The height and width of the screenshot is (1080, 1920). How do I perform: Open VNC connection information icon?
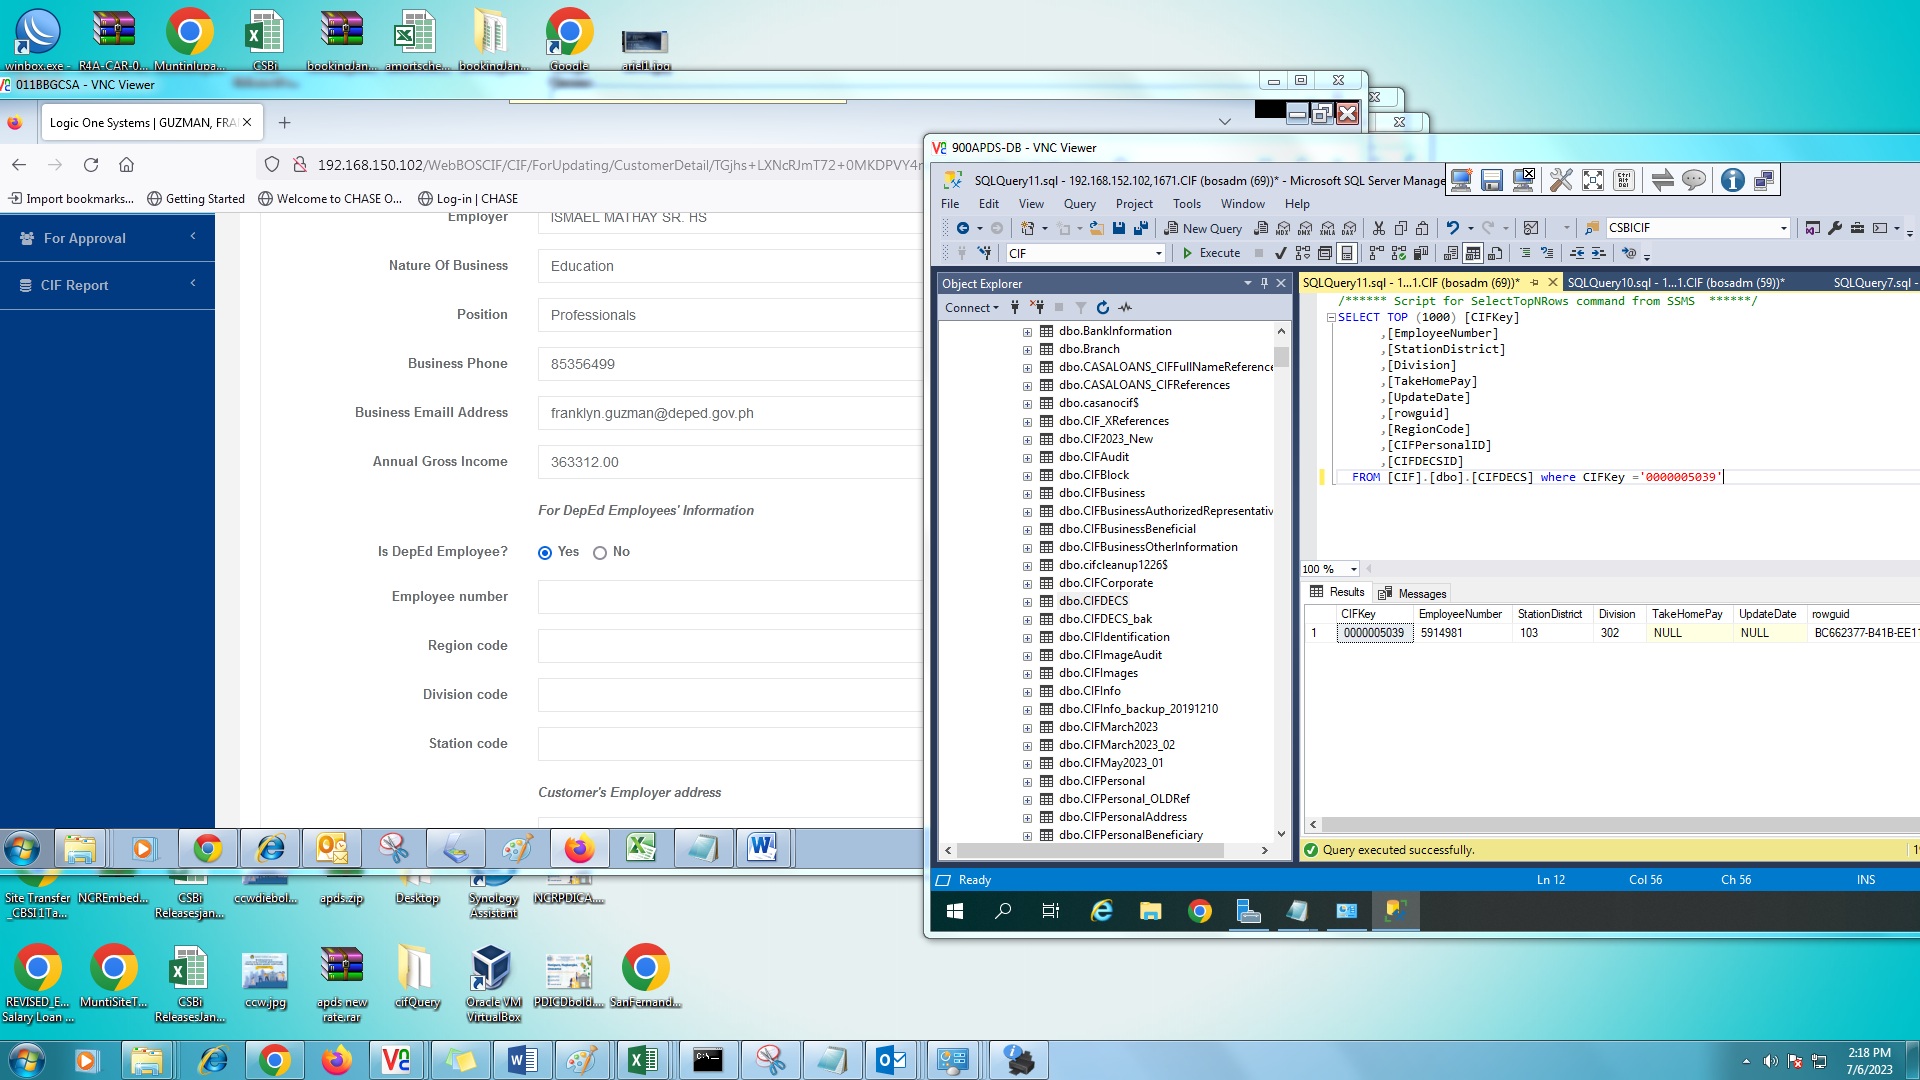(x=1732, y=180)
